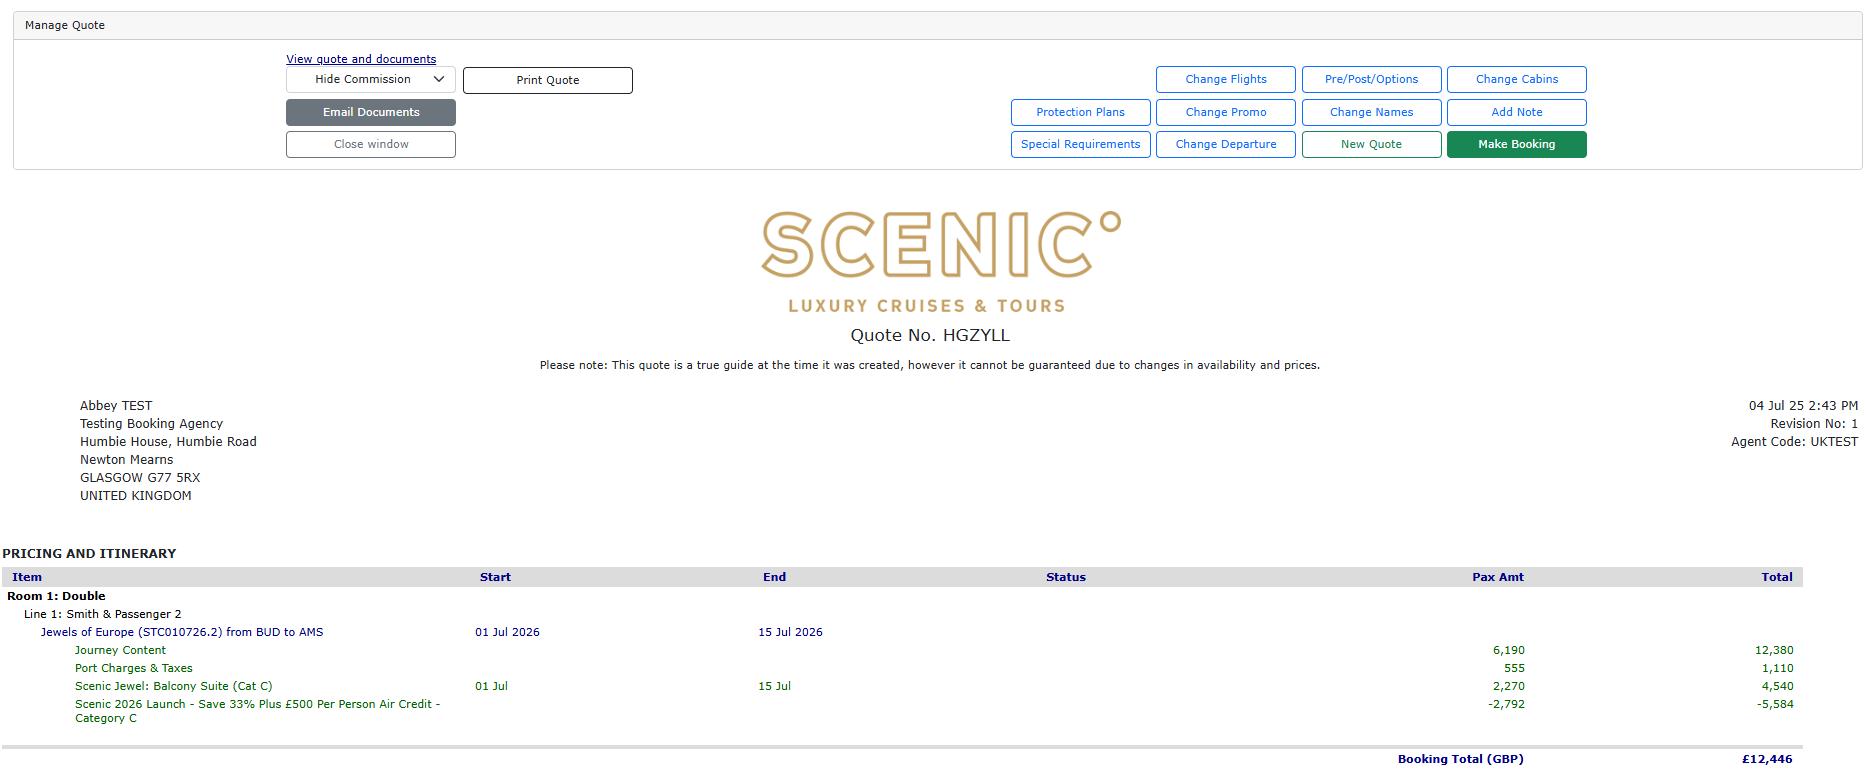Click the Pax Amt column header

pos(1498,577)
